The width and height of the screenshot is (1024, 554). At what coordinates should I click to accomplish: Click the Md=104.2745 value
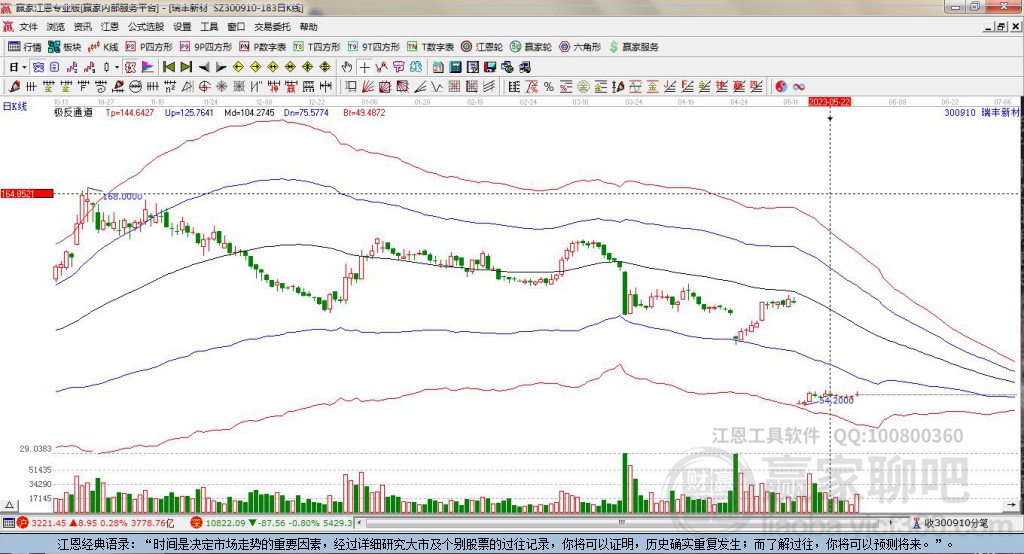click(249, 112)
